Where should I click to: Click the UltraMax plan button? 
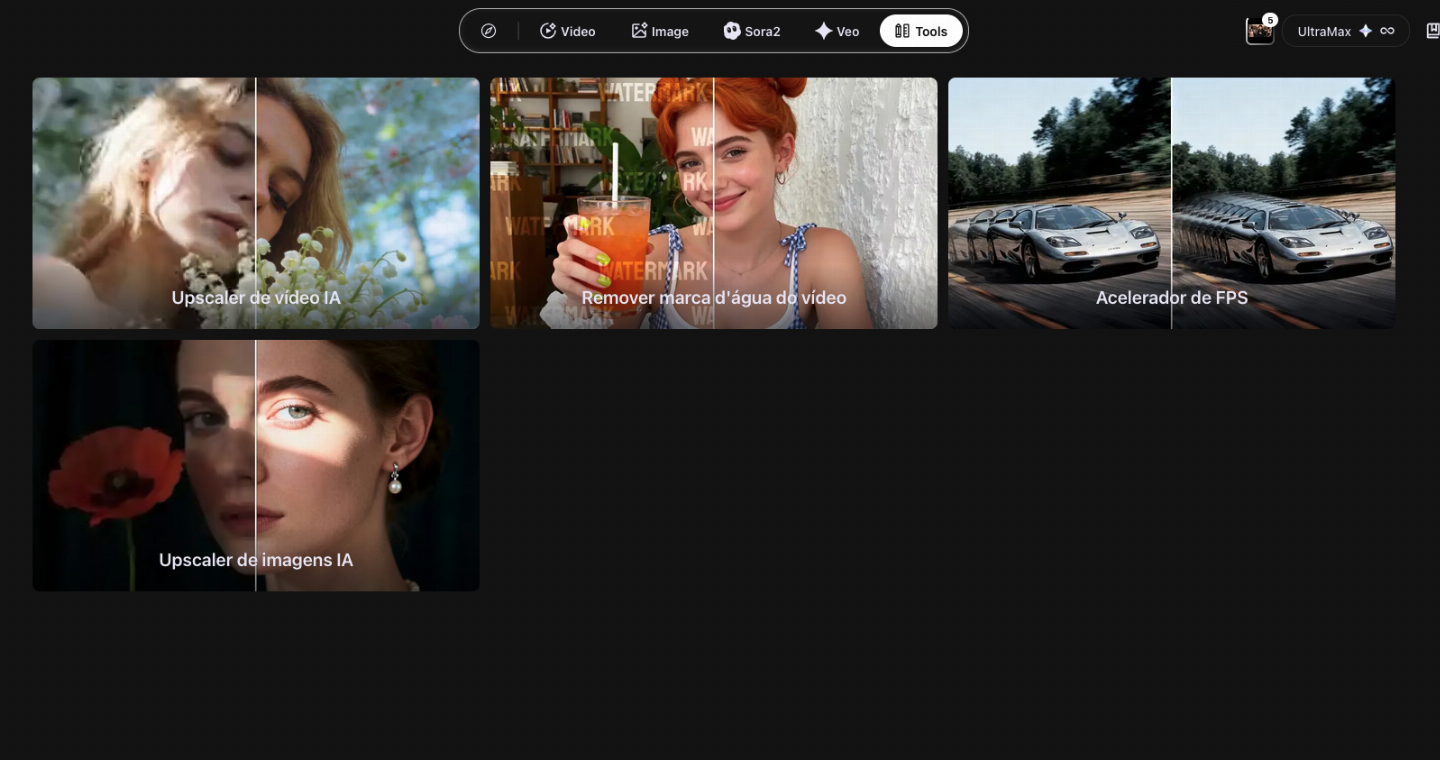point(1346,31)
